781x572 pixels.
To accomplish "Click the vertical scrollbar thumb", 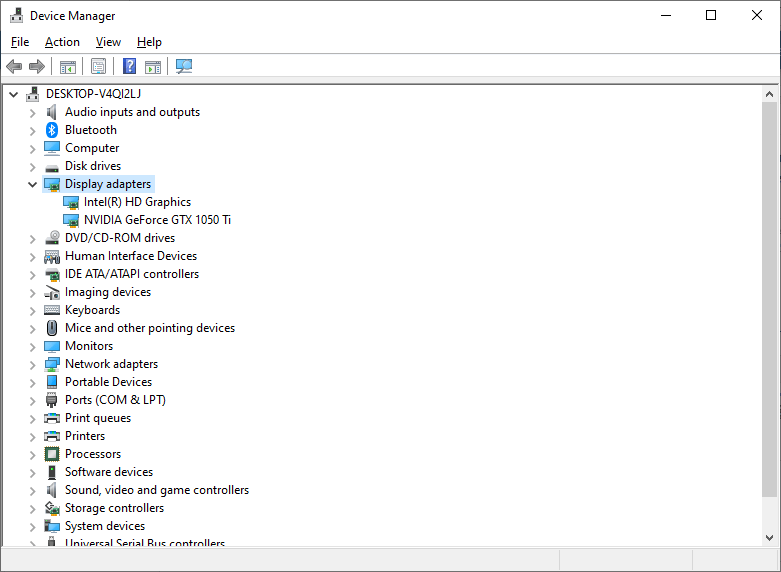I will point(769,299).
